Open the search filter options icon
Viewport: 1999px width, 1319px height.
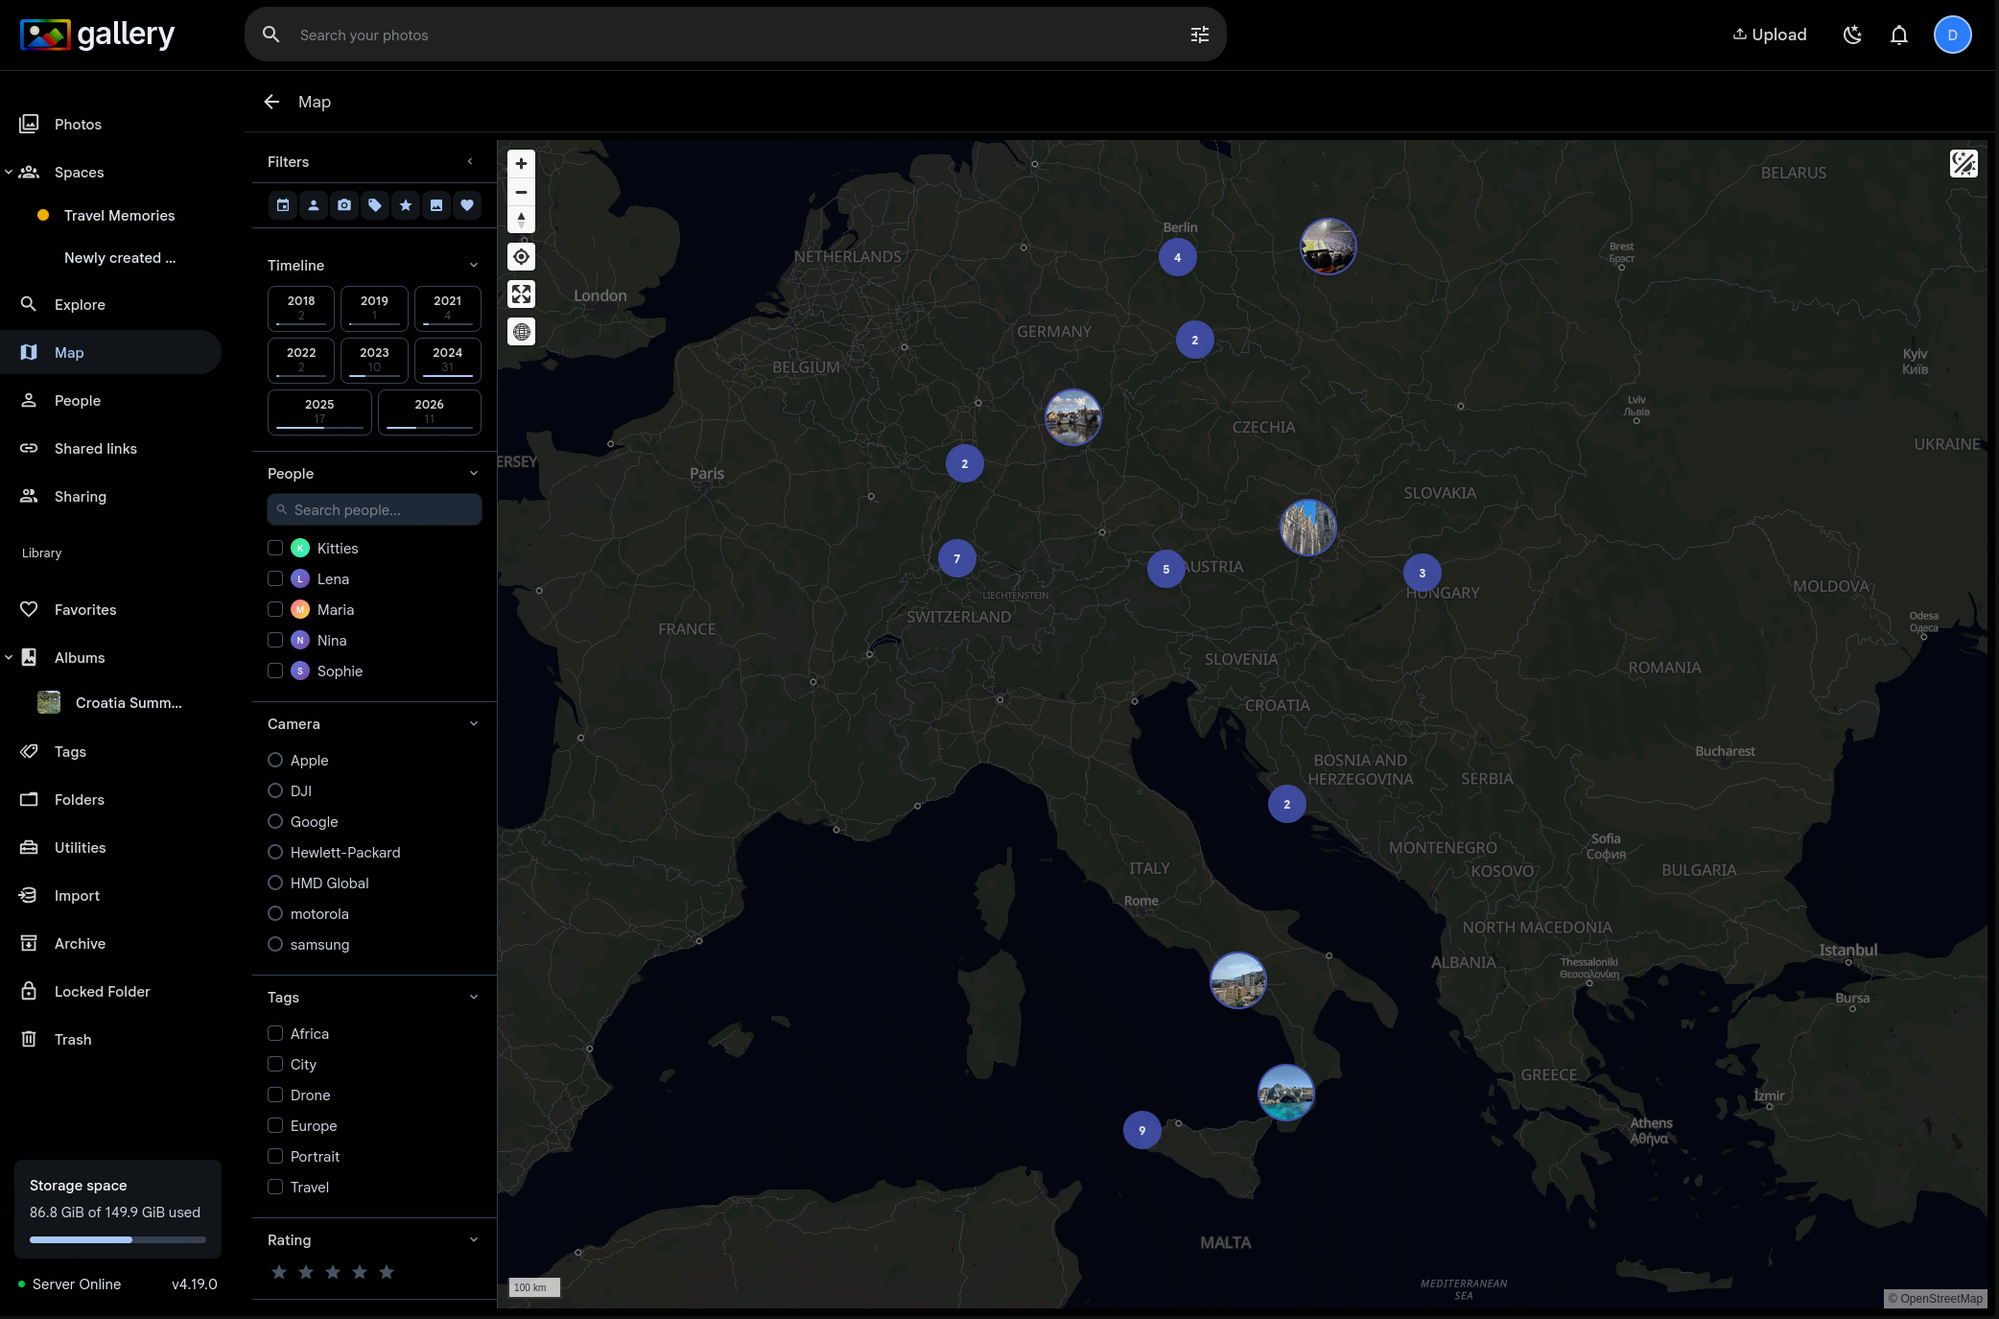1199,33
